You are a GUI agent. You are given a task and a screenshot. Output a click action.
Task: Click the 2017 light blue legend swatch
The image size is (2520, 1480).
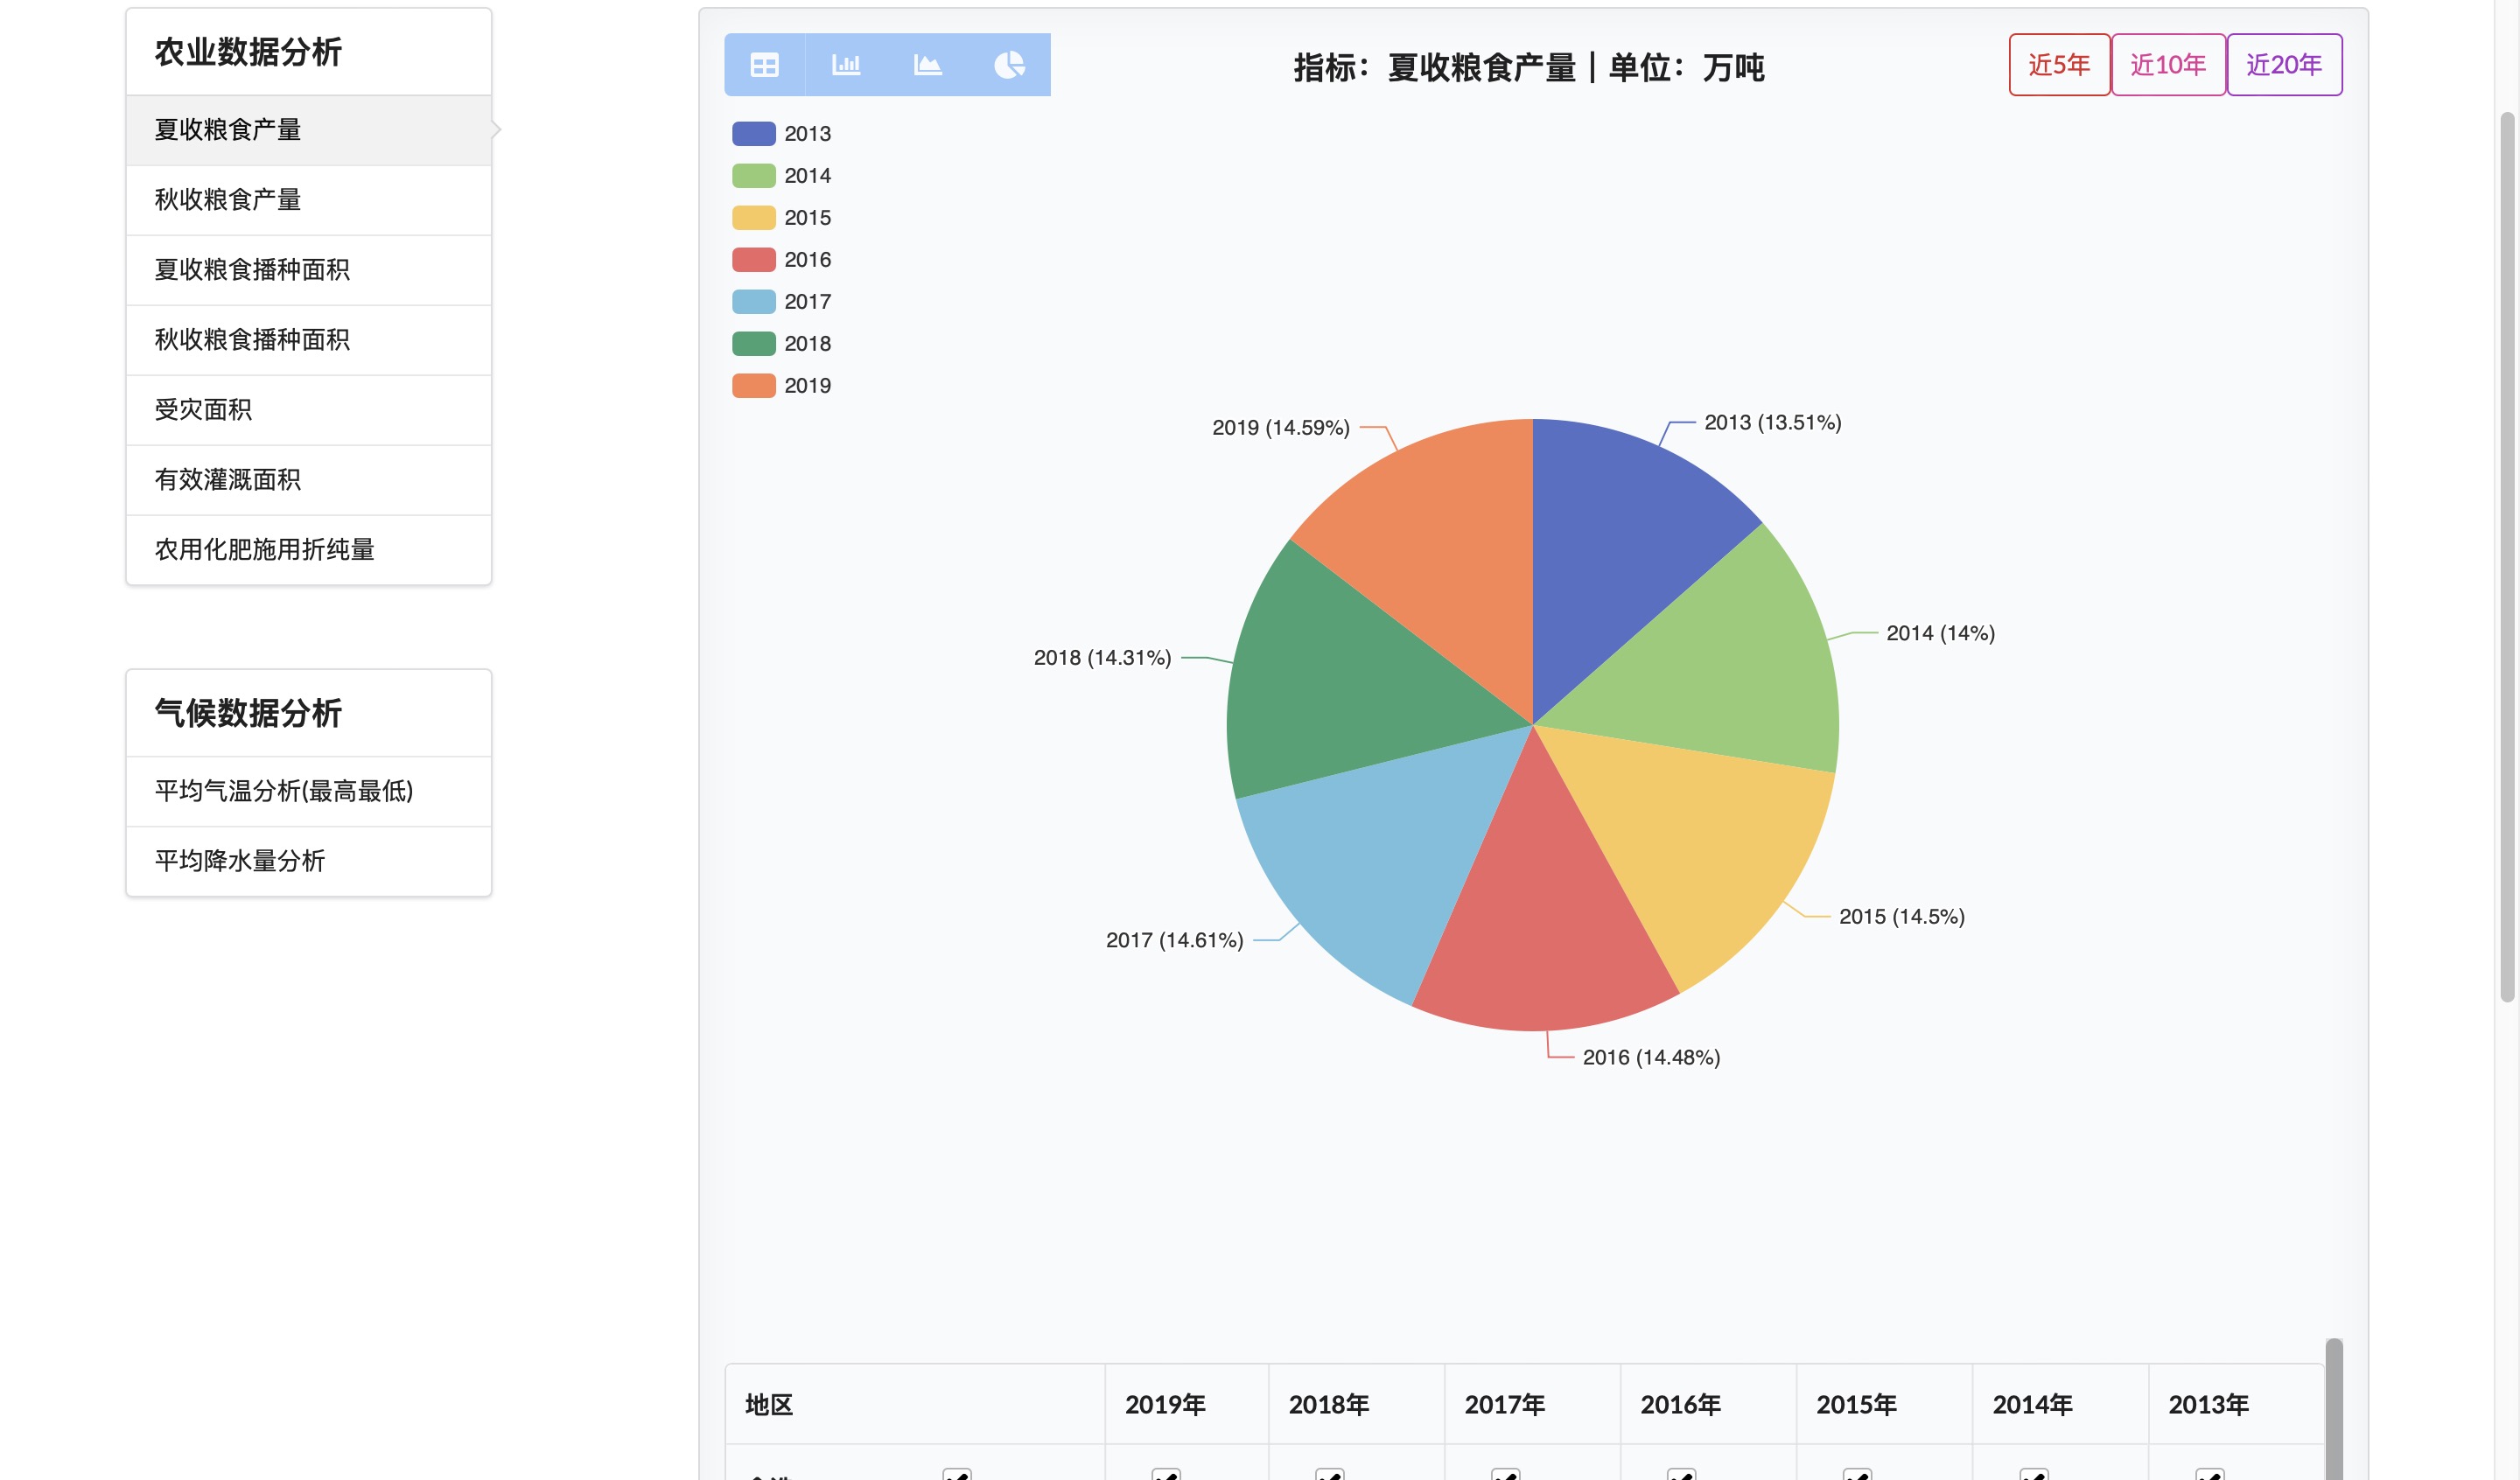click(x=753, y=301)
